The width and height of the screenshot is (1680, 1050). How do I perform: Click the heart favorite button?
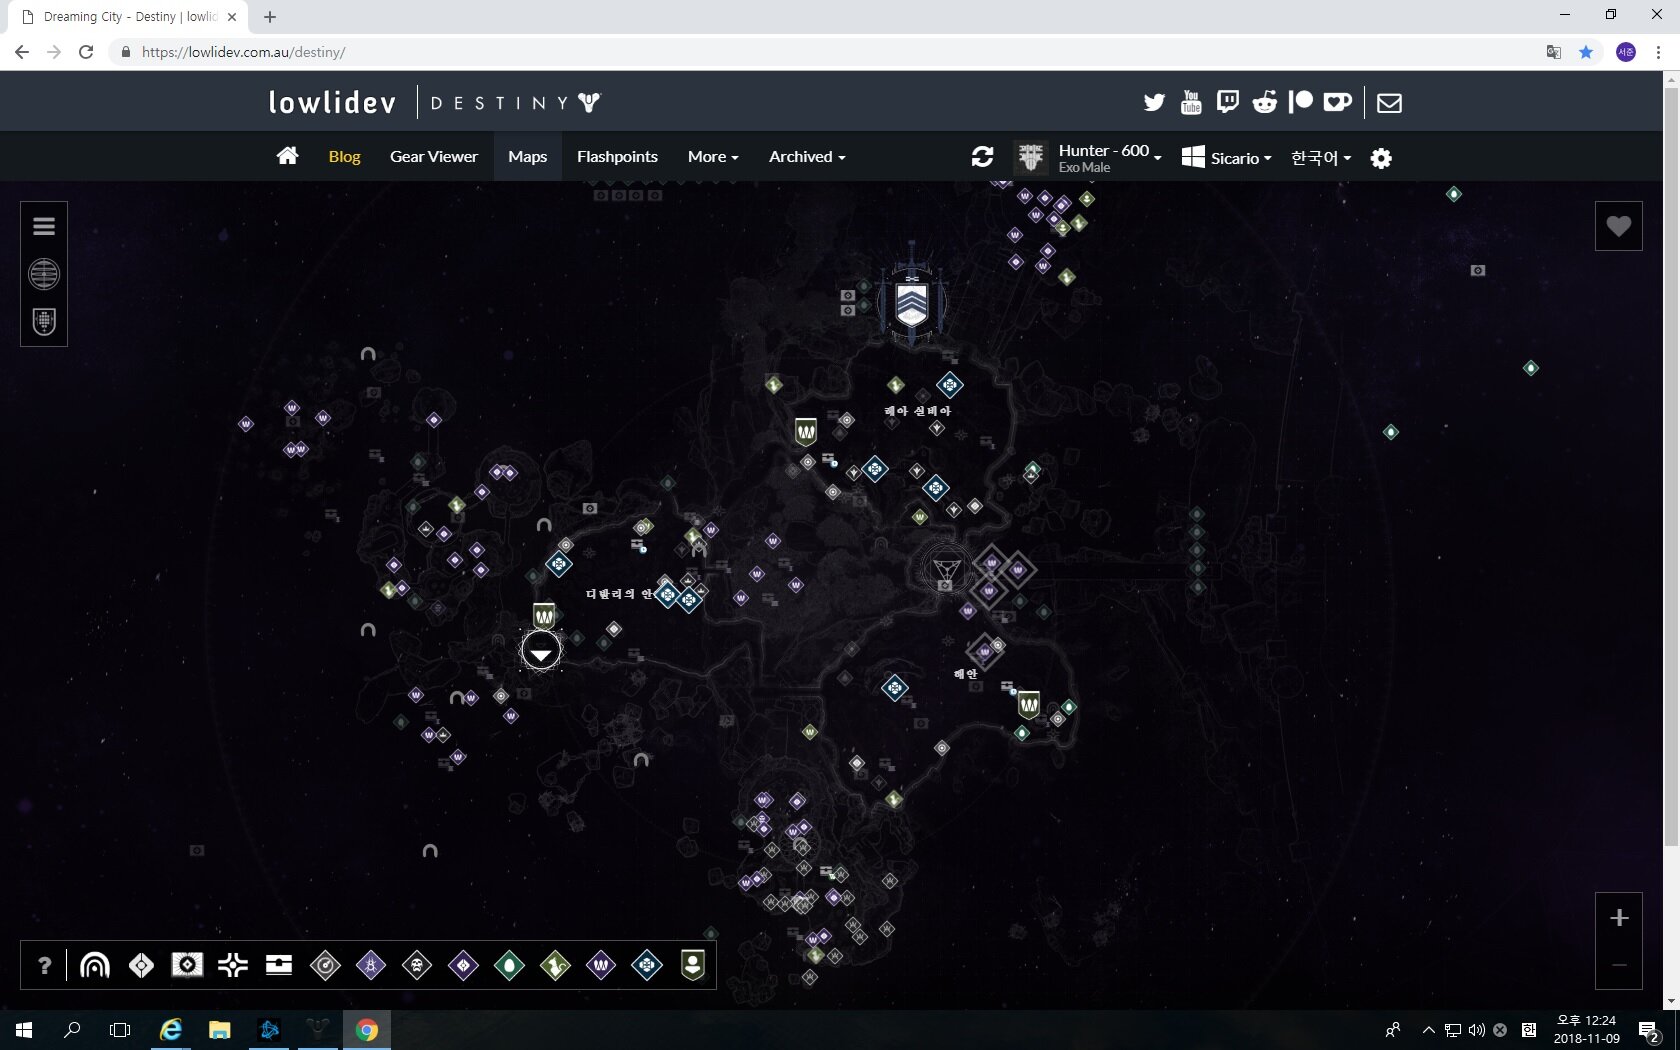point(1619,226)
